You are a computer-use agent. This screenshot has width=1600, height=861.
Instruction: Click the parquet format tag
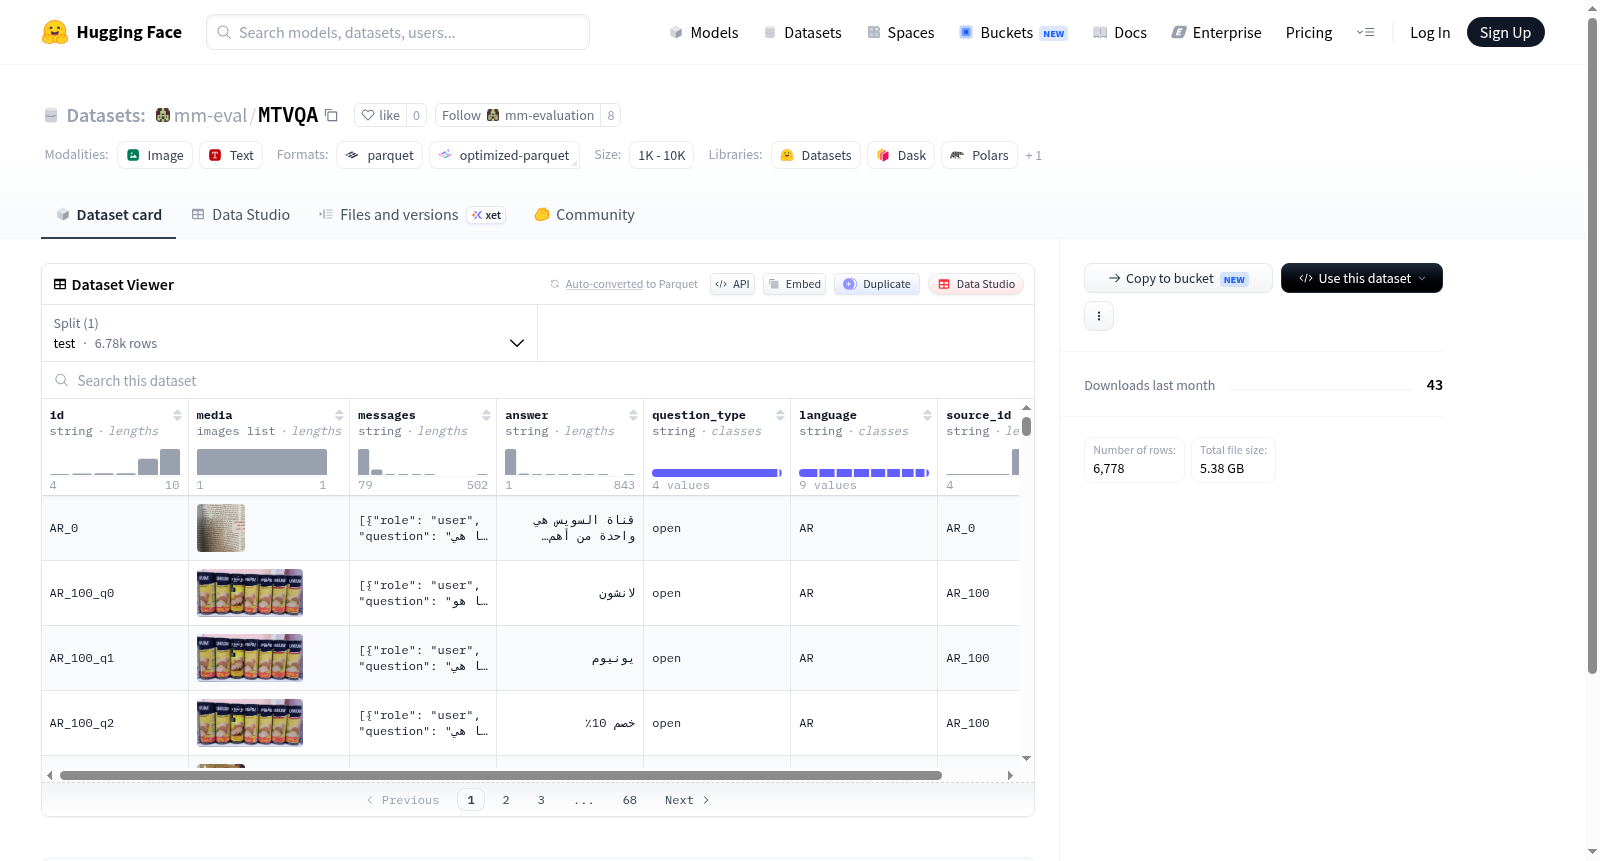(379, 155)
